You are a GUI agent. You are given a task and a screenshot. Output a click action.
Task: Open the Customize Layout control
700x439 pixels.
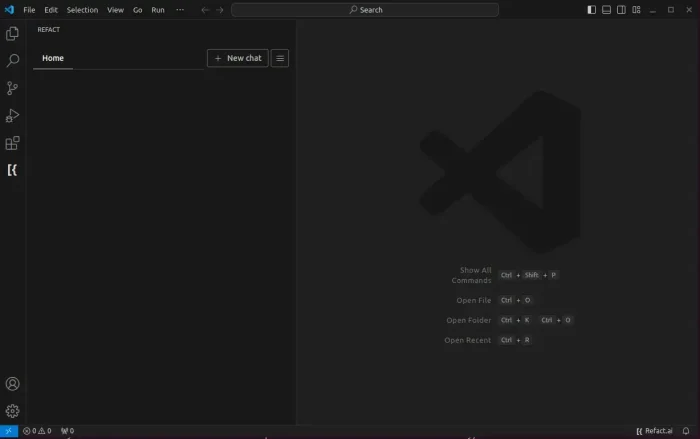pos(636,10)
